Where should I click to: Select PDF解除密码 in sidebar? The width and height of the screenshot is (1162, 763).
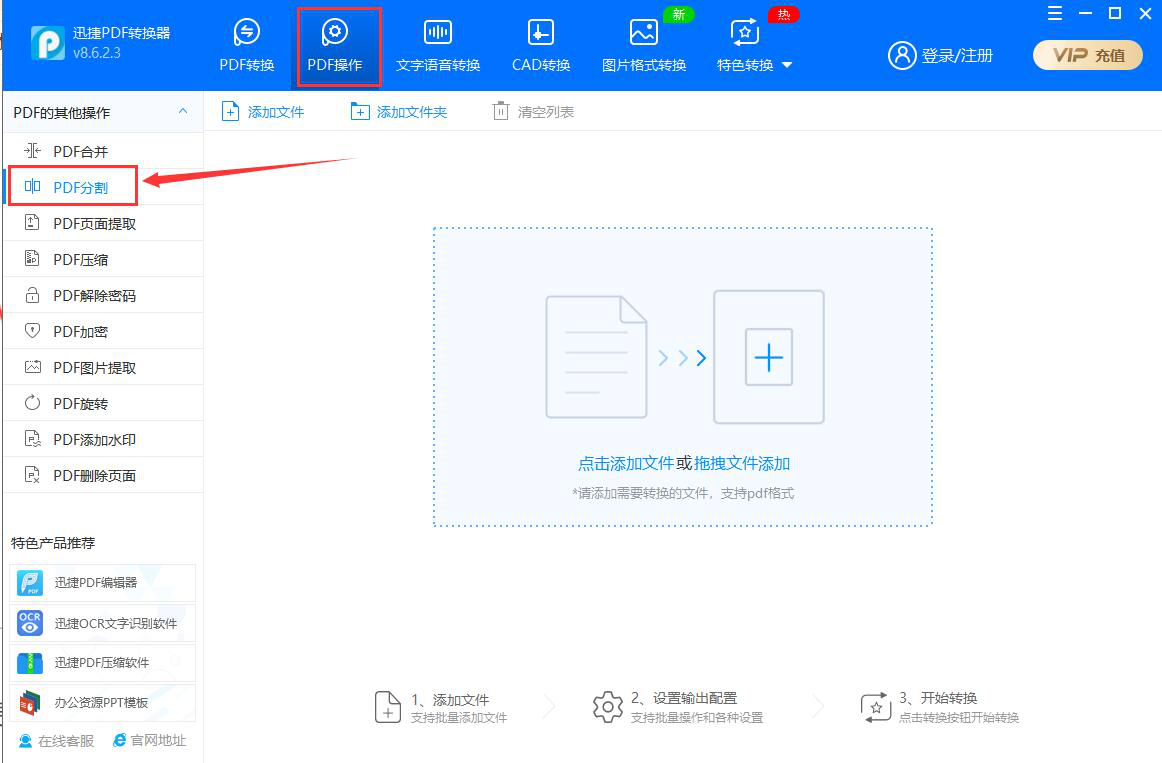tap(104, 295)
